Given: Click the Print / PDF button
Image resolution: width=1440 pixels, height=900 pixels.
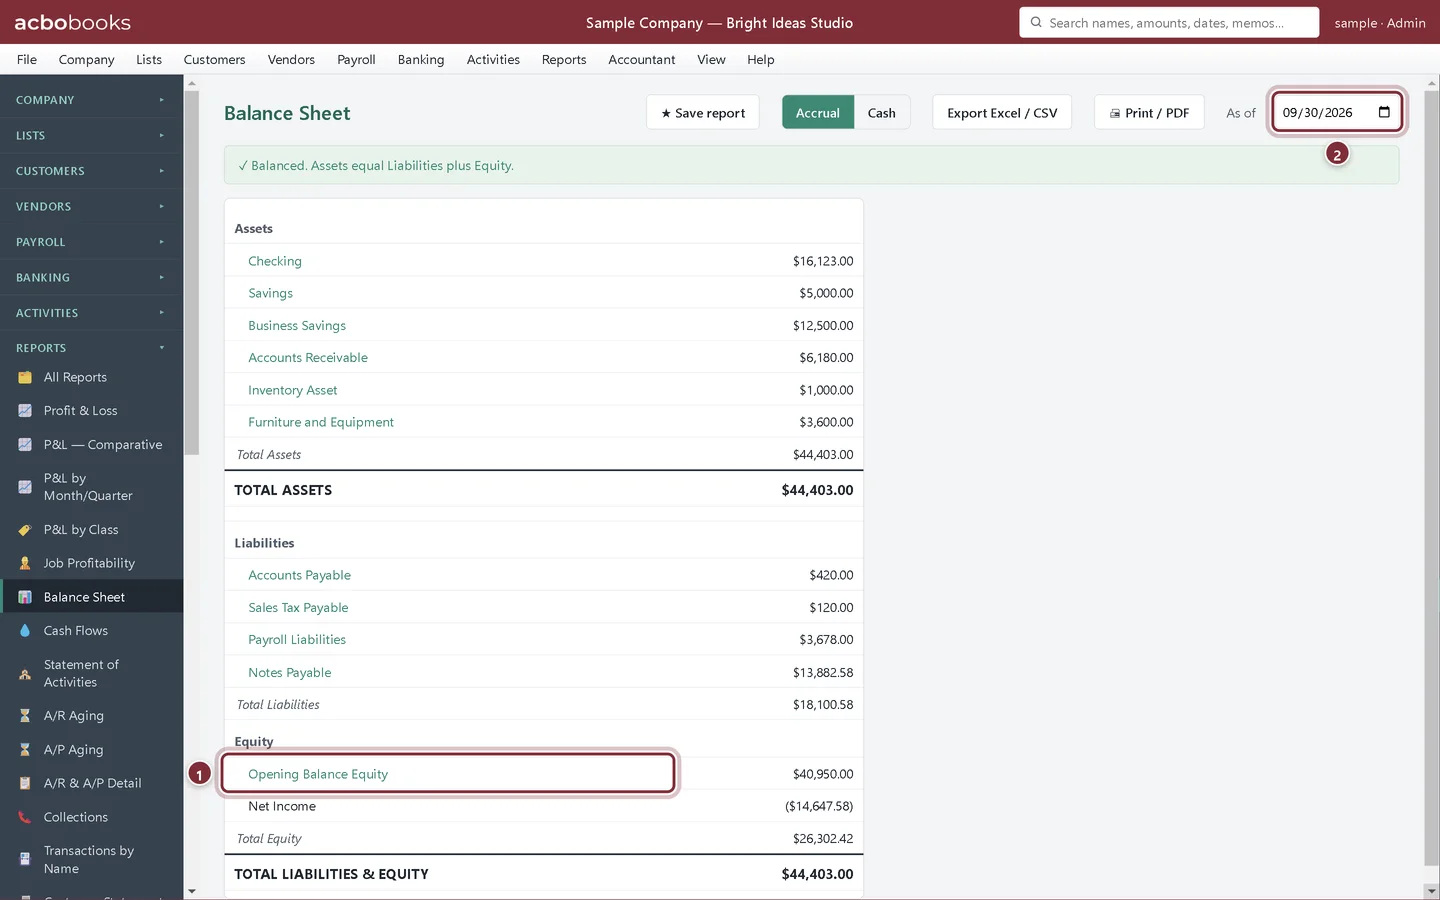Looking at the screenshot, I should [1149, 113].
